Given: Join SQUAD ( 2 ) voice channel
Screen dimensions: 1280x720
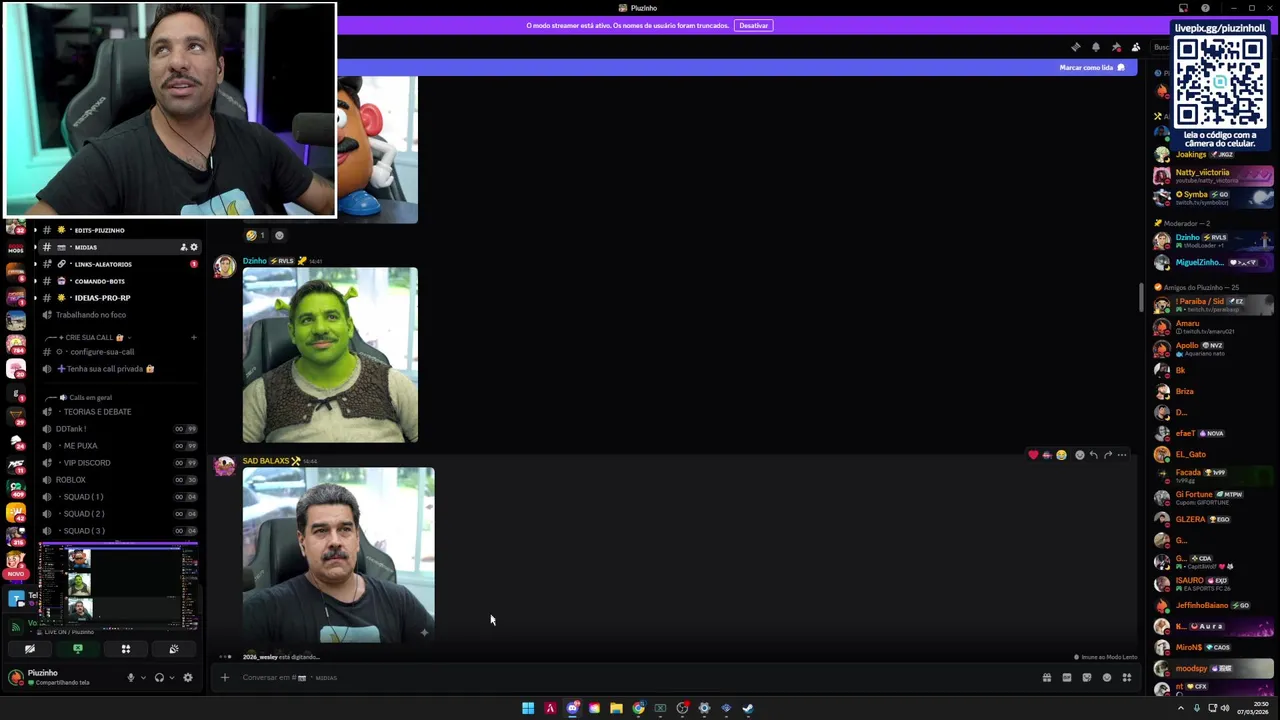Looking at the screenshot, I should (x=119, y=514).
